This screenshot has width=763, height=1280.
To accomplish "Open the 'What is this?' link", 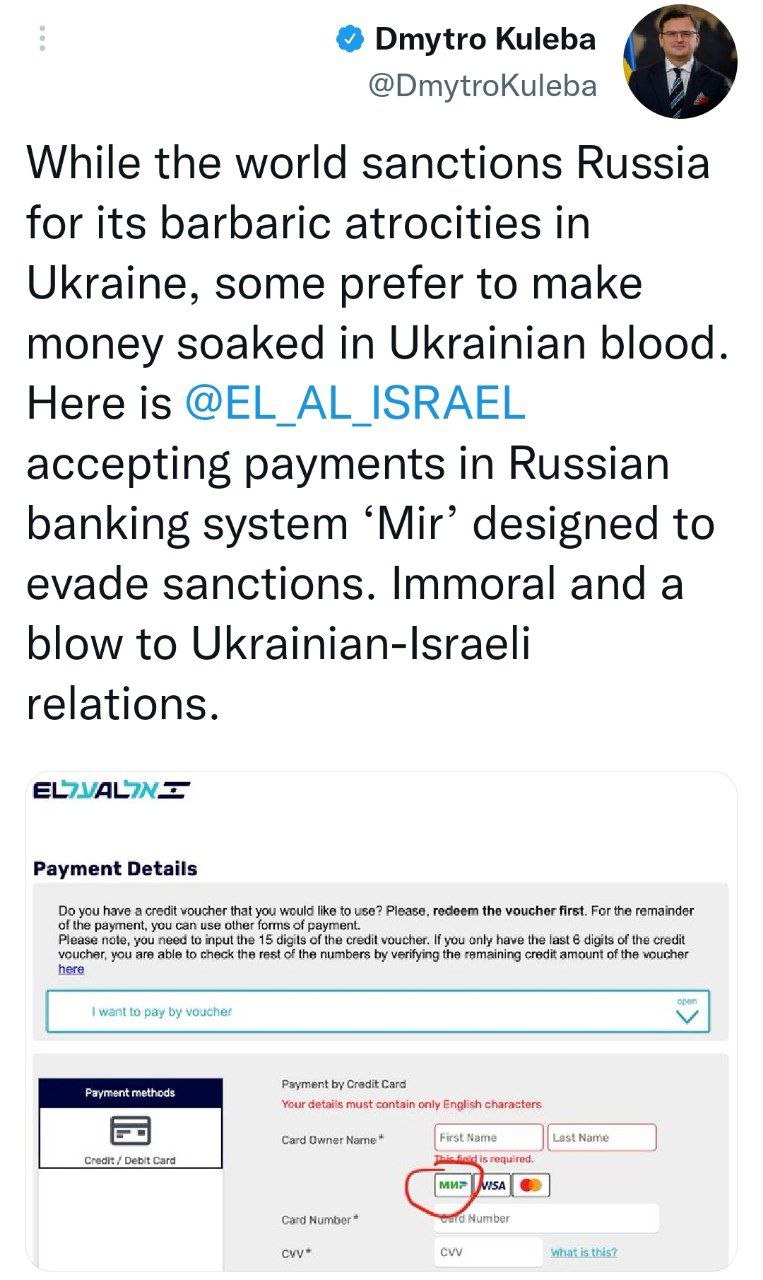I will pos(583,1252).
